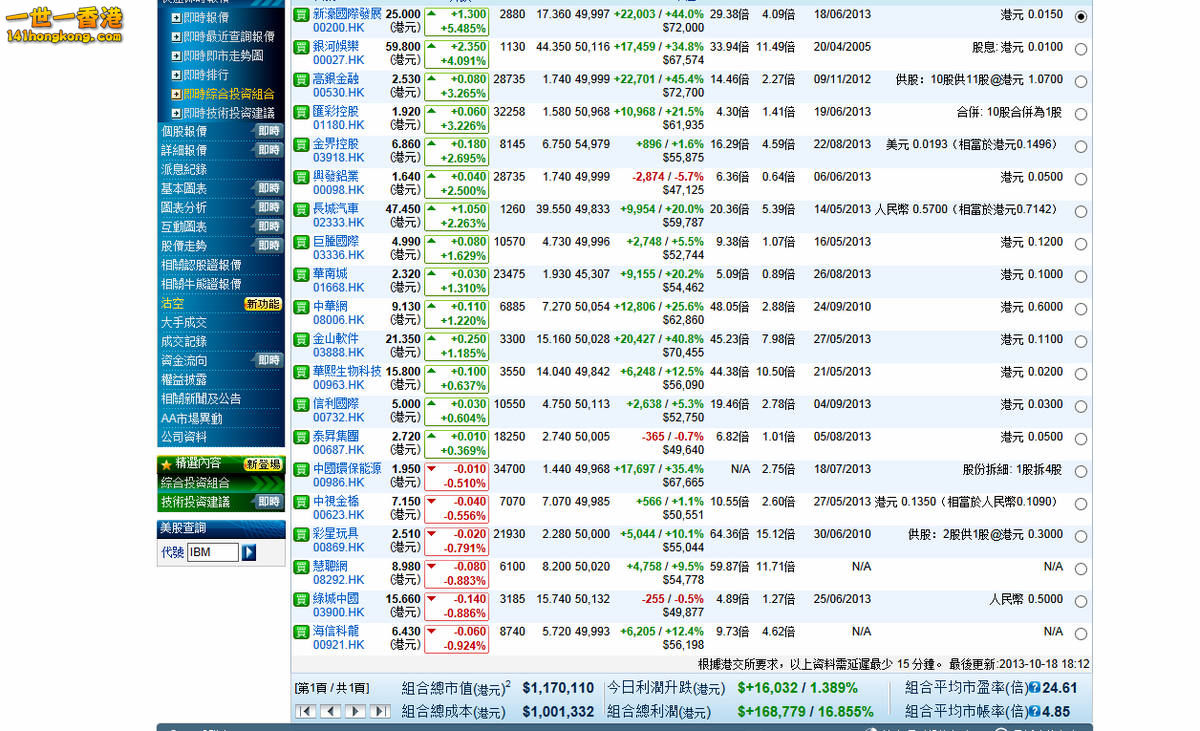The width and height of the screenshot is (1200, 731).
Task: Click stock name 長城汽車 link
Action: click(x=336, y=209)
